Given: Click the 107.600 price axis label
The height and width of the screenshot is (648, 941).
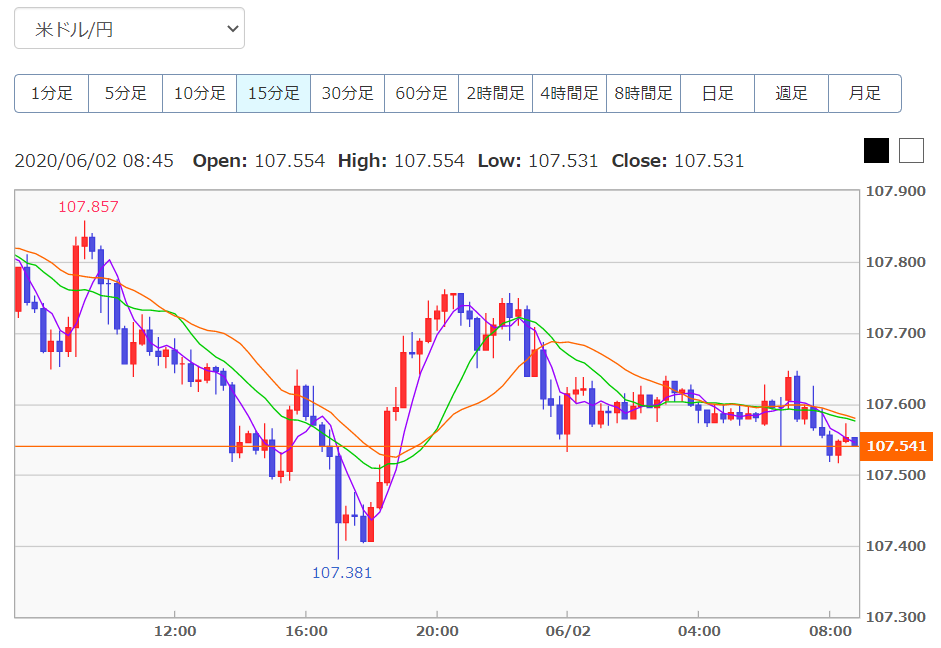Looking at the screenshot, I should click(895, 404).
